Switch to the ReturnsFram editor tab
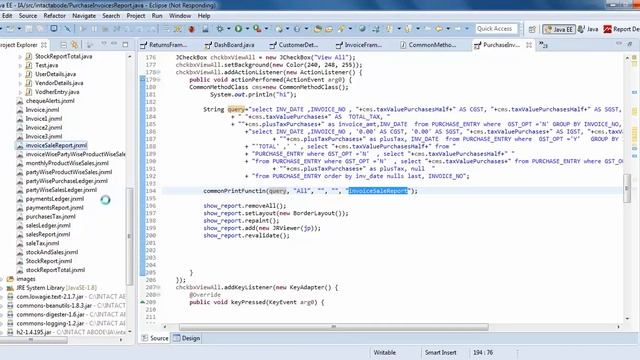Viewport: 640px width, 360px height. click(x=164, y=45)
